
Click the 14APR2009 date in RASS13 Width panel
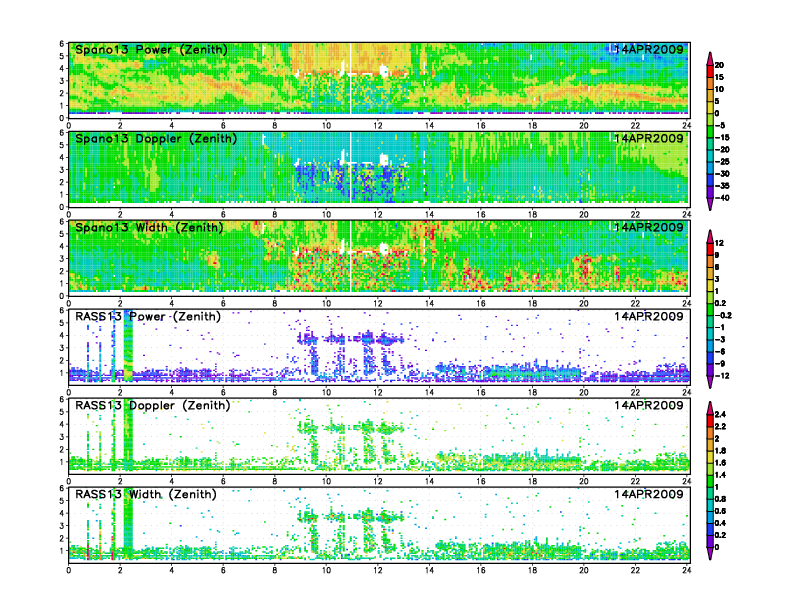pos(649,494)
